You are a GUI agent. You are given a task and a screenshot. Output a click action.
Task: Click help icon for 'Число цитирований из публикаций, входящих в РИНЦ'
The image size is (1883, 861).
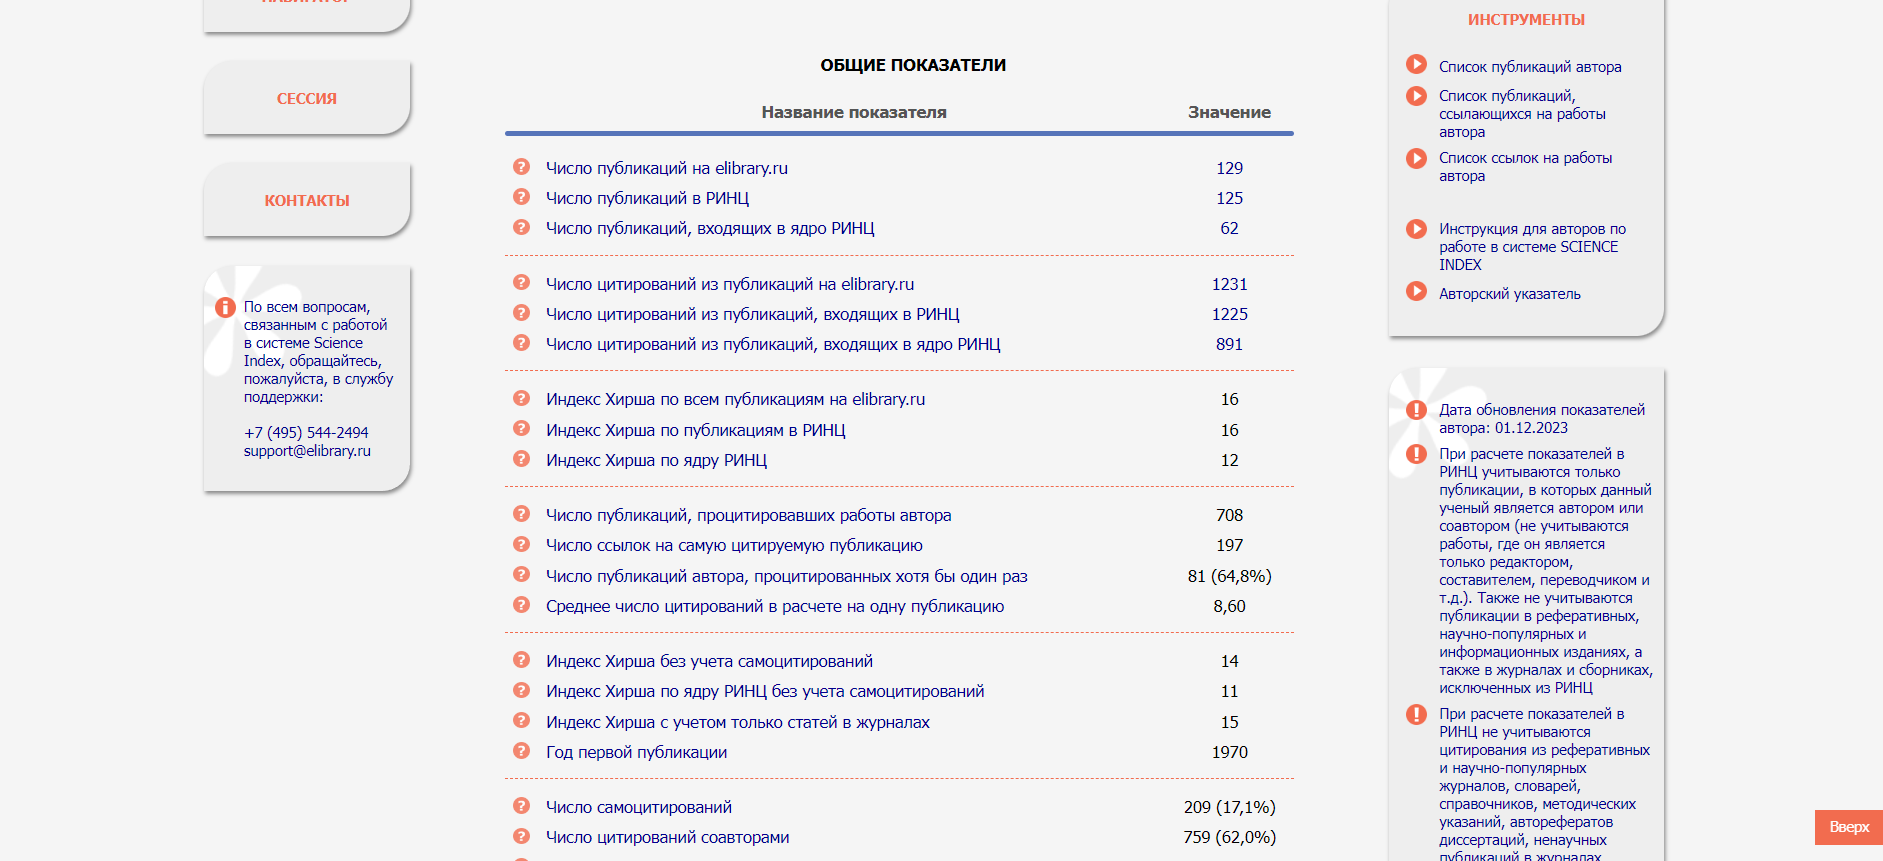[521, 313]
